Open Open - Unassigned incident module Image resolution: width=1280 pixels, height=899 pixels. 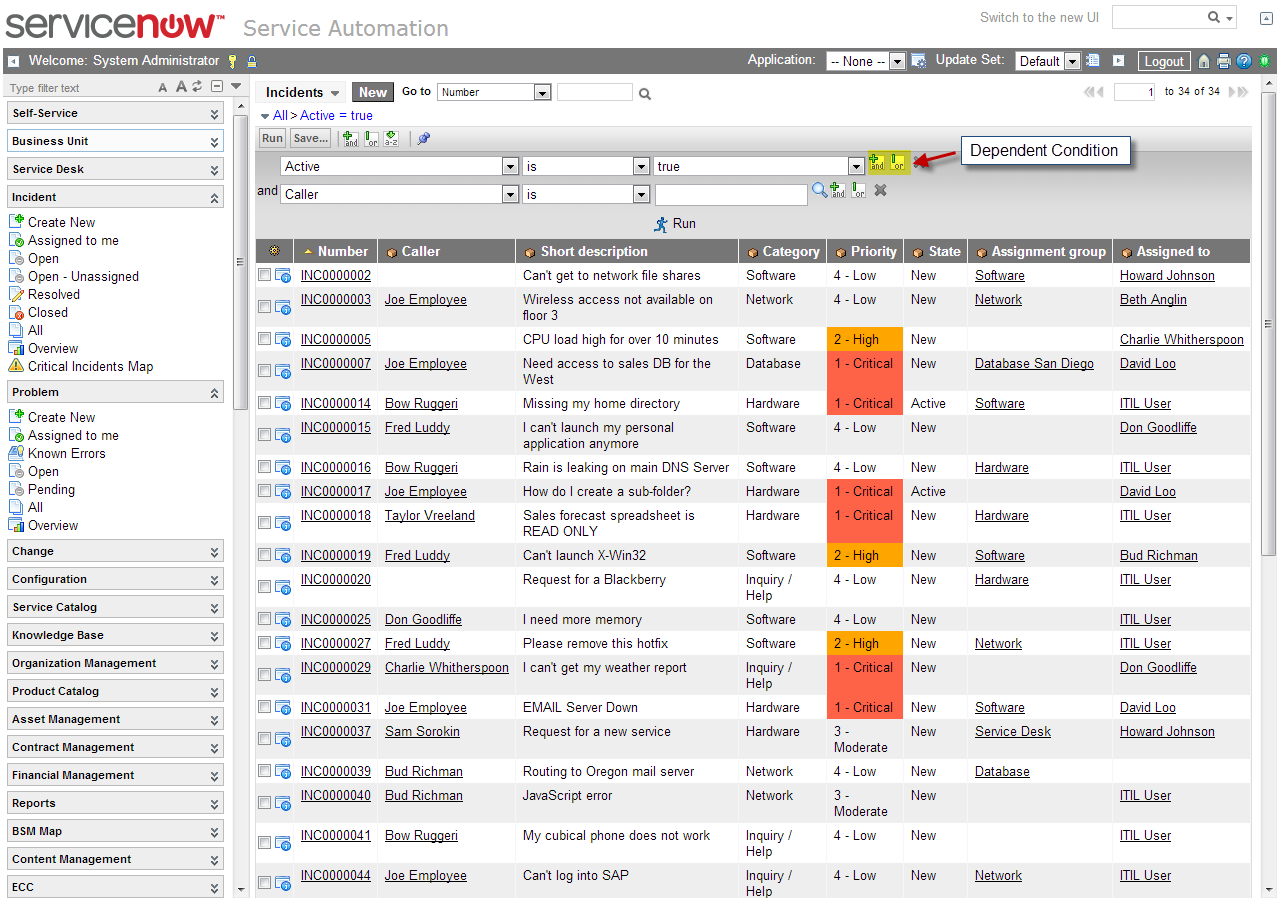click(83, 276)
